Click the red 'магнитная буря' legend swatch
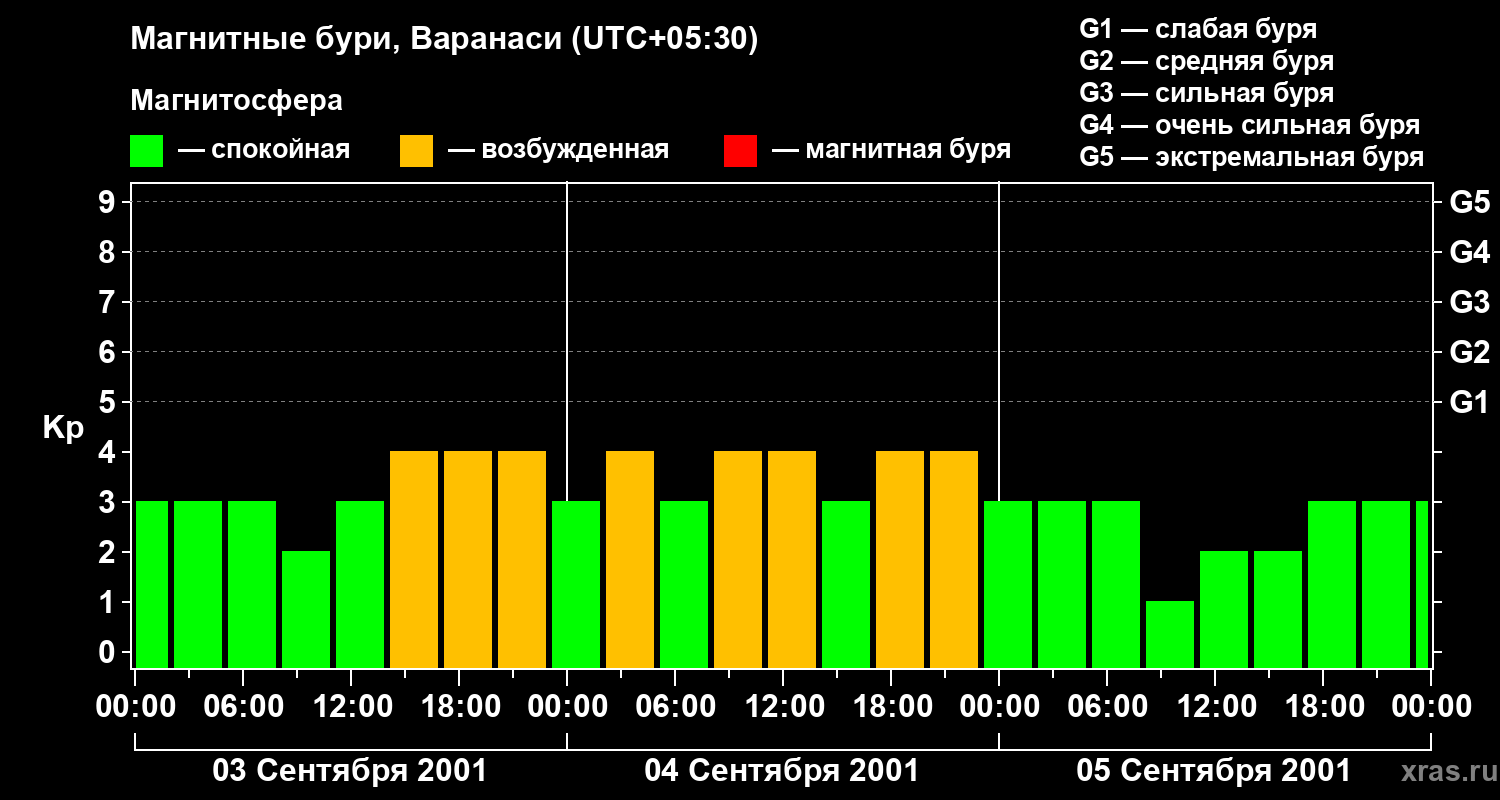 pyautogui.click(x=740, y=151)
